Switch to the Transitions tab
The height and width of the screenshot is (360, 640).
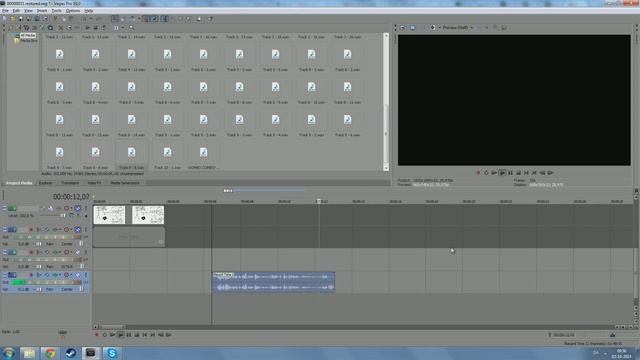pos(70,183)
